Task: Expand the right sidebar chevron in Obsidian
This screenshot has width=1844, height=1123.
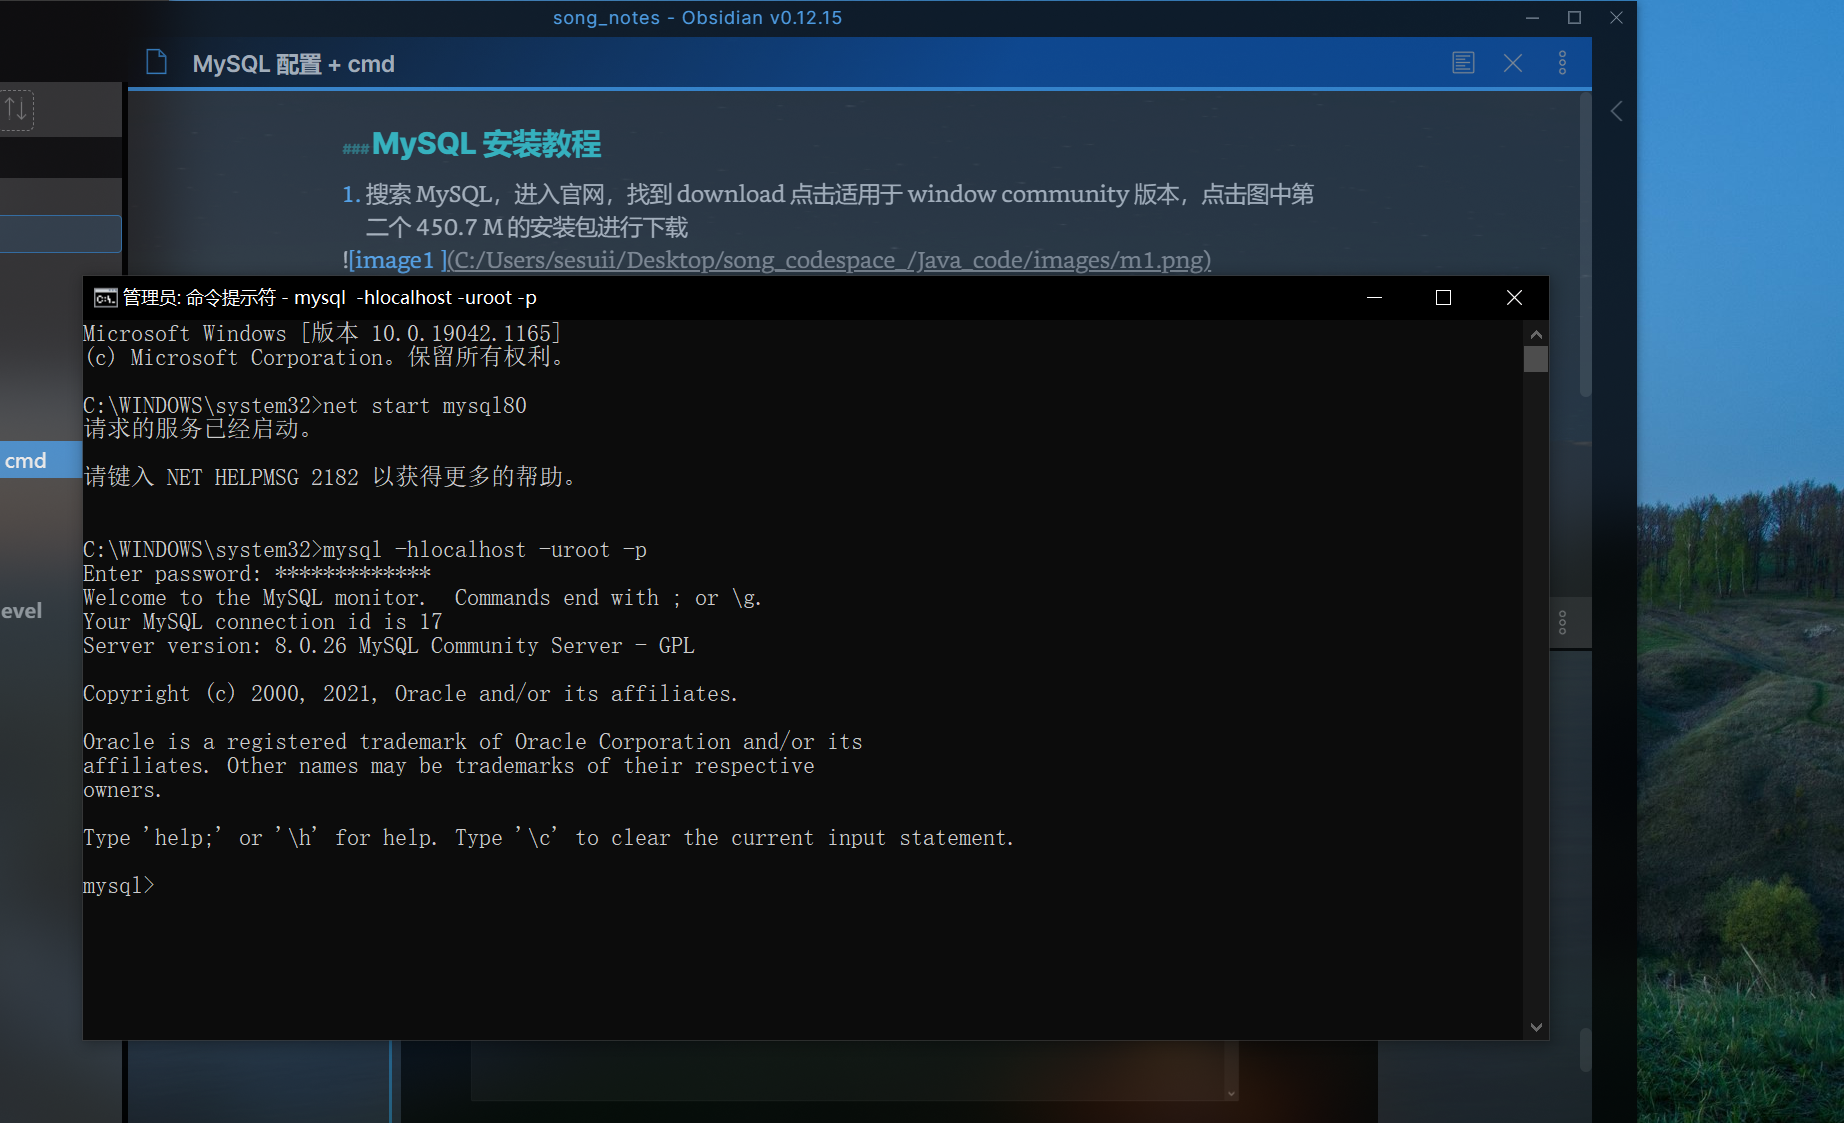Action: [x=1616, y=111]
